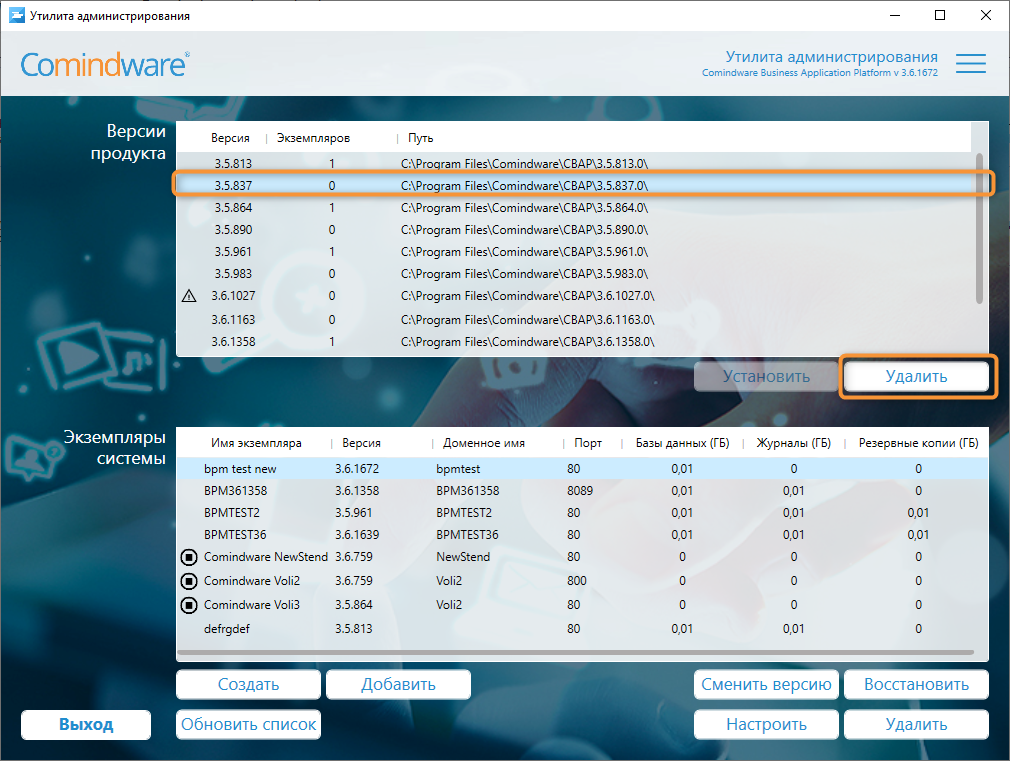1010x761 pixels.
Task: Click the Путь column header
Action: coord(420,138)
